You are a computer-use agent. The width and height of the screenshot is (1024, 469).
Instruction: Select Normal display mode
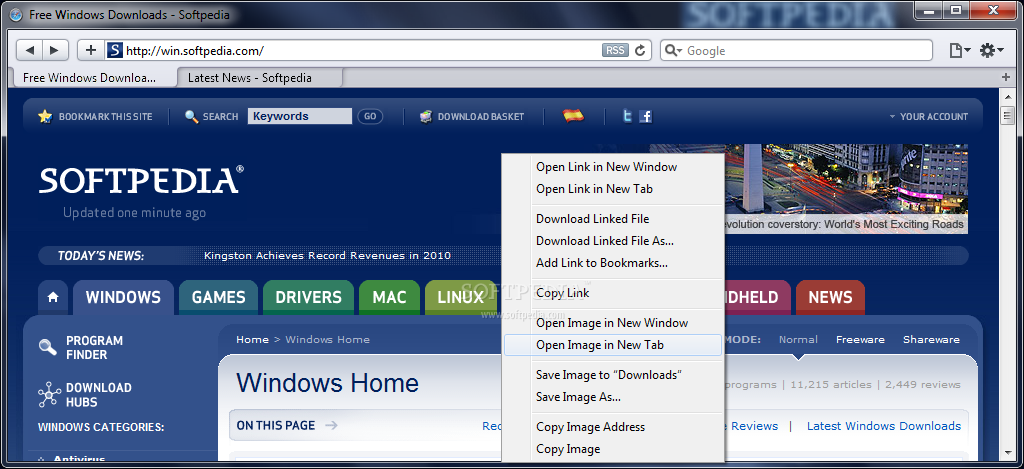pos(798,339)
